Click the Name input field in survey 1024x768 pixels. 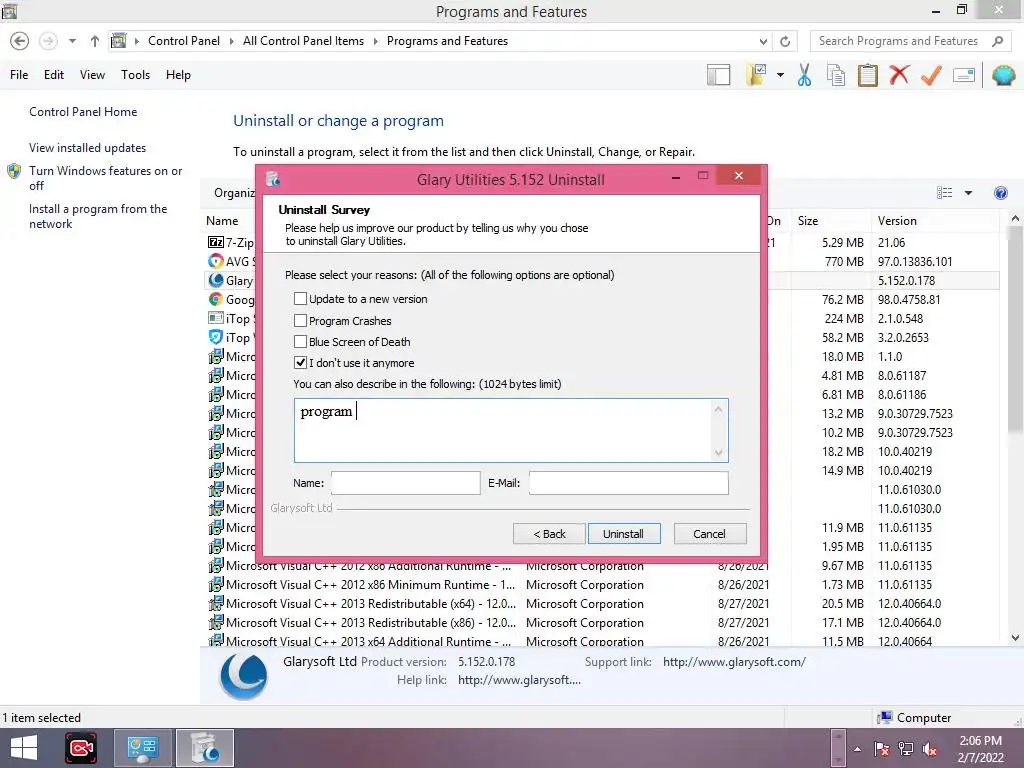(x=406, y=483)
